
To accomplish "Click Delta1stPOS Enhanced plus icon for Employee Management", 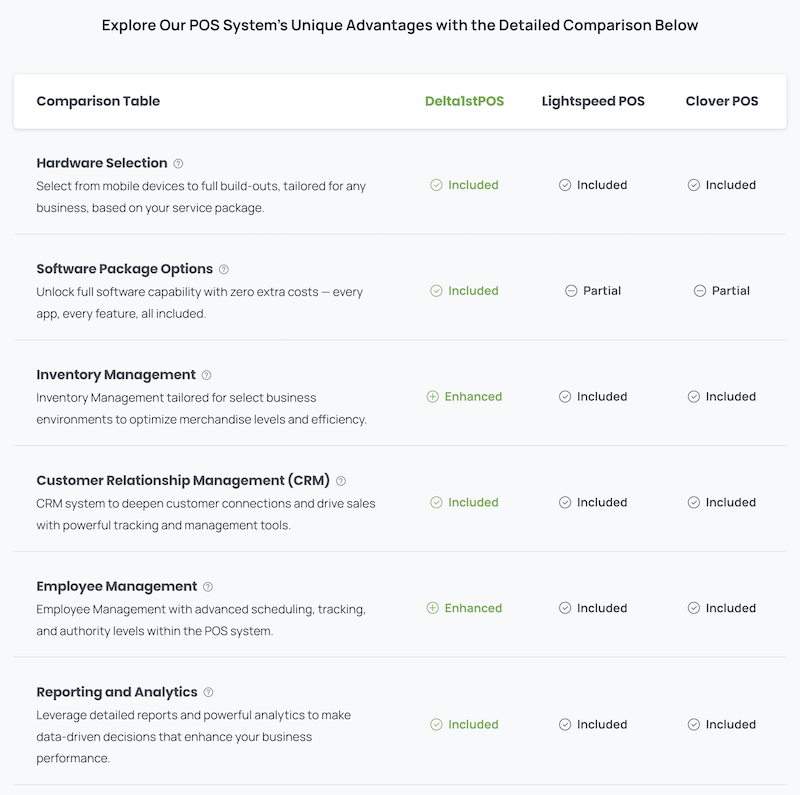I will [x=433, y=608].
